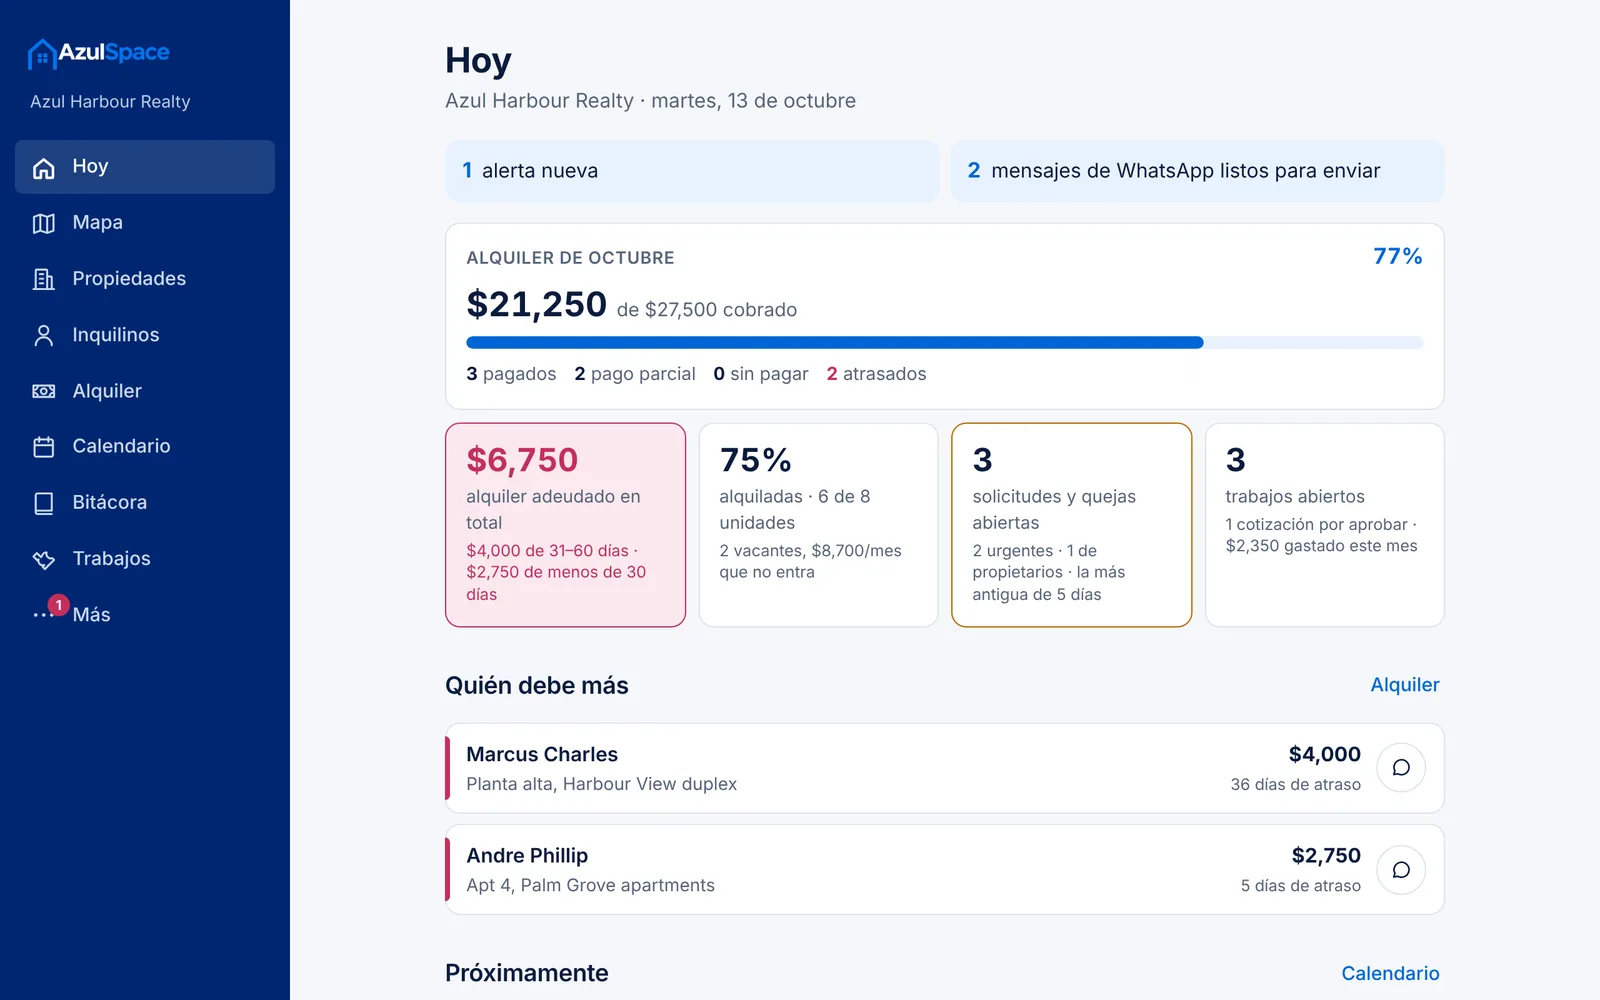Open Andre Phillip tenant name

(527, 856)
